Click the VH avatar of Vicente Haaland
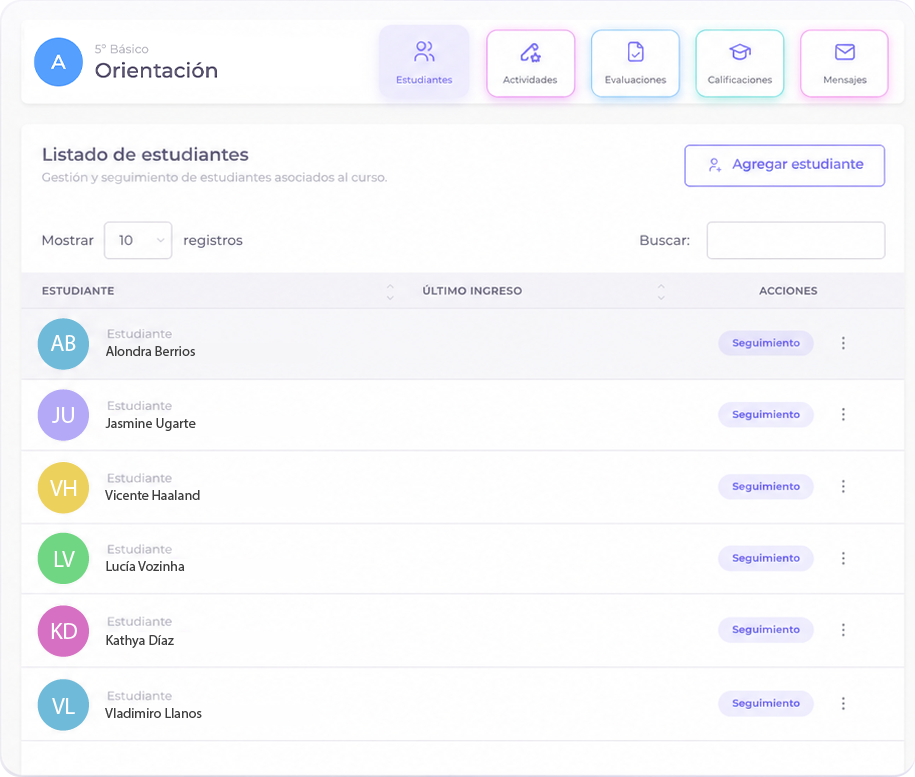The image size is (915, 777). [x=63, y=488]
